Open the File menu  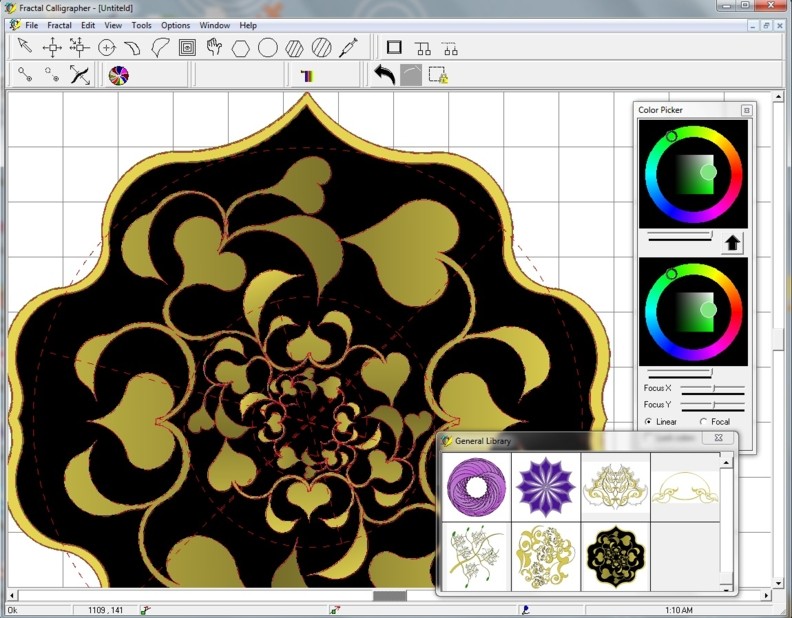coord(31,25)
